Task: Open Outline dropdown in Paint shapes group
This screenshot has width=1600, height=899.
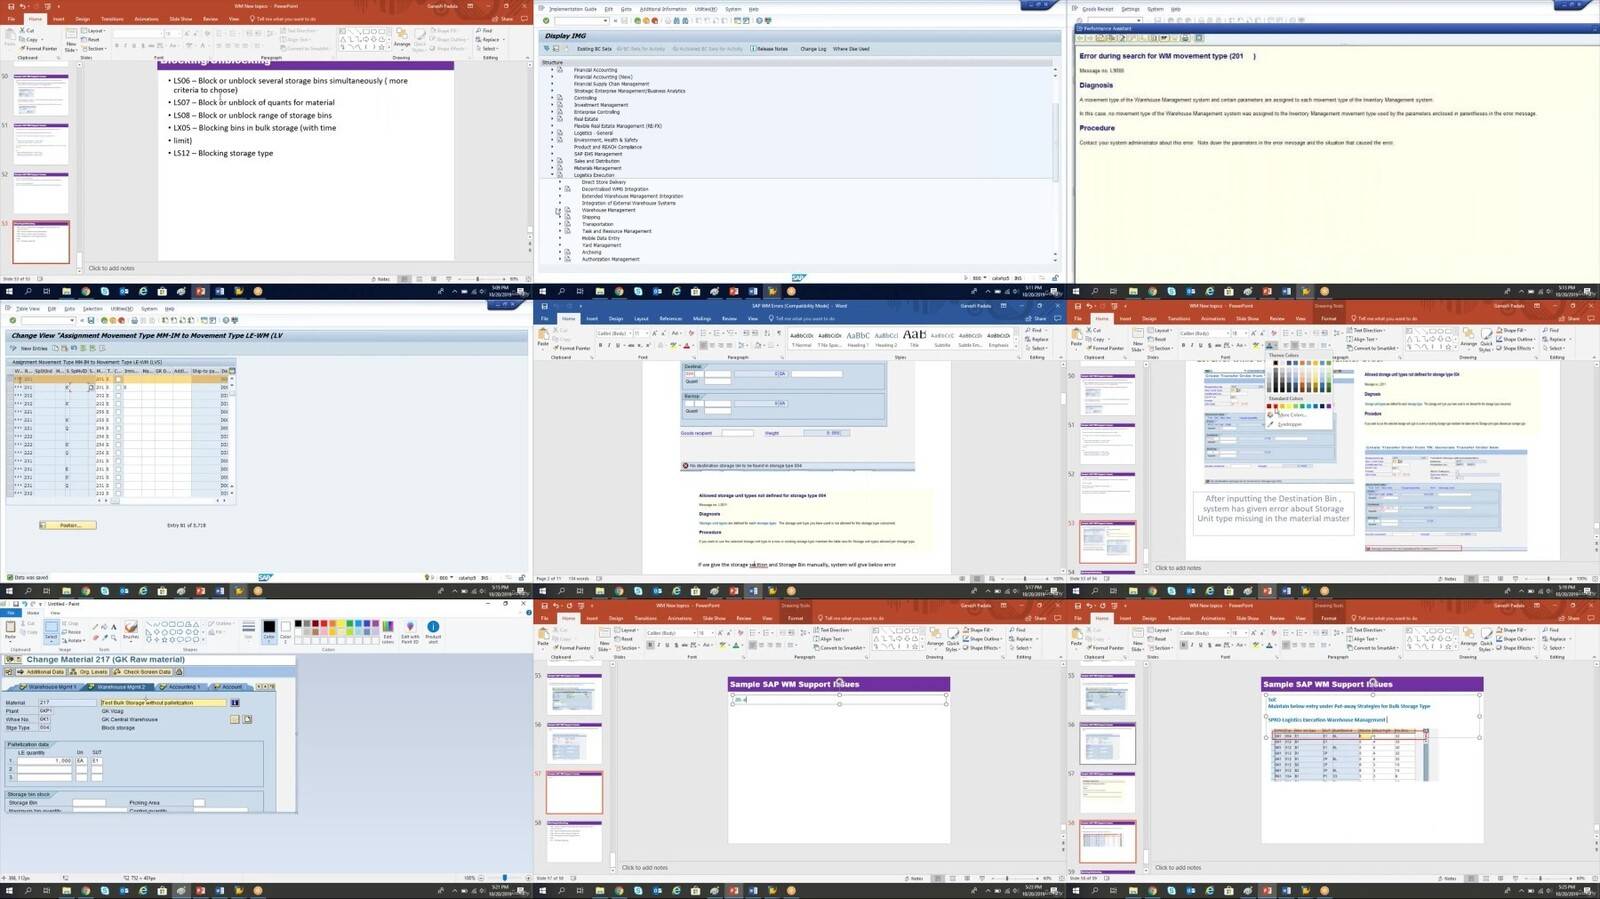Action: (220, 623)
